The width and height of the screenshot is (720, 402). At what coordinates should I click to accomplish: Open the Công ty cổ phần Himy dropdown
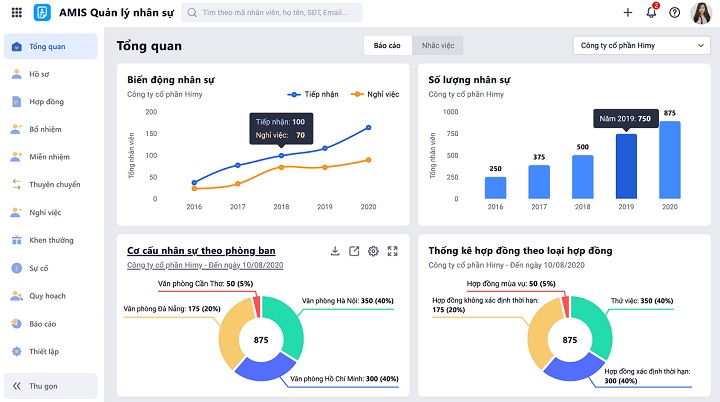[641, 45]
